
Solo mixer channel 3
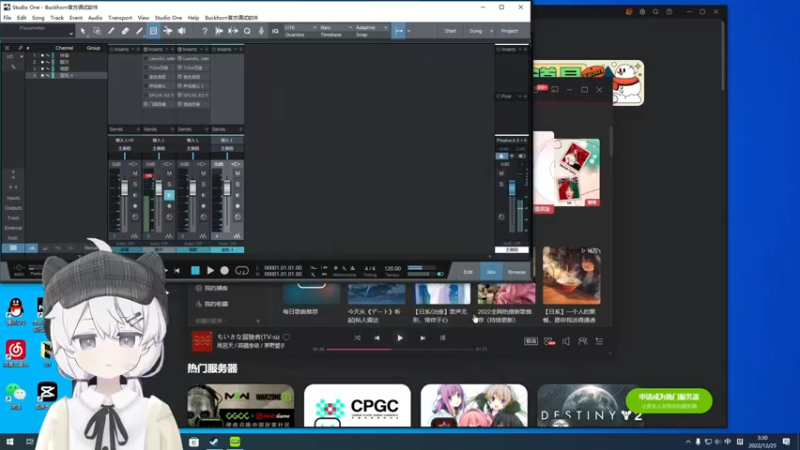click(204, 184)
